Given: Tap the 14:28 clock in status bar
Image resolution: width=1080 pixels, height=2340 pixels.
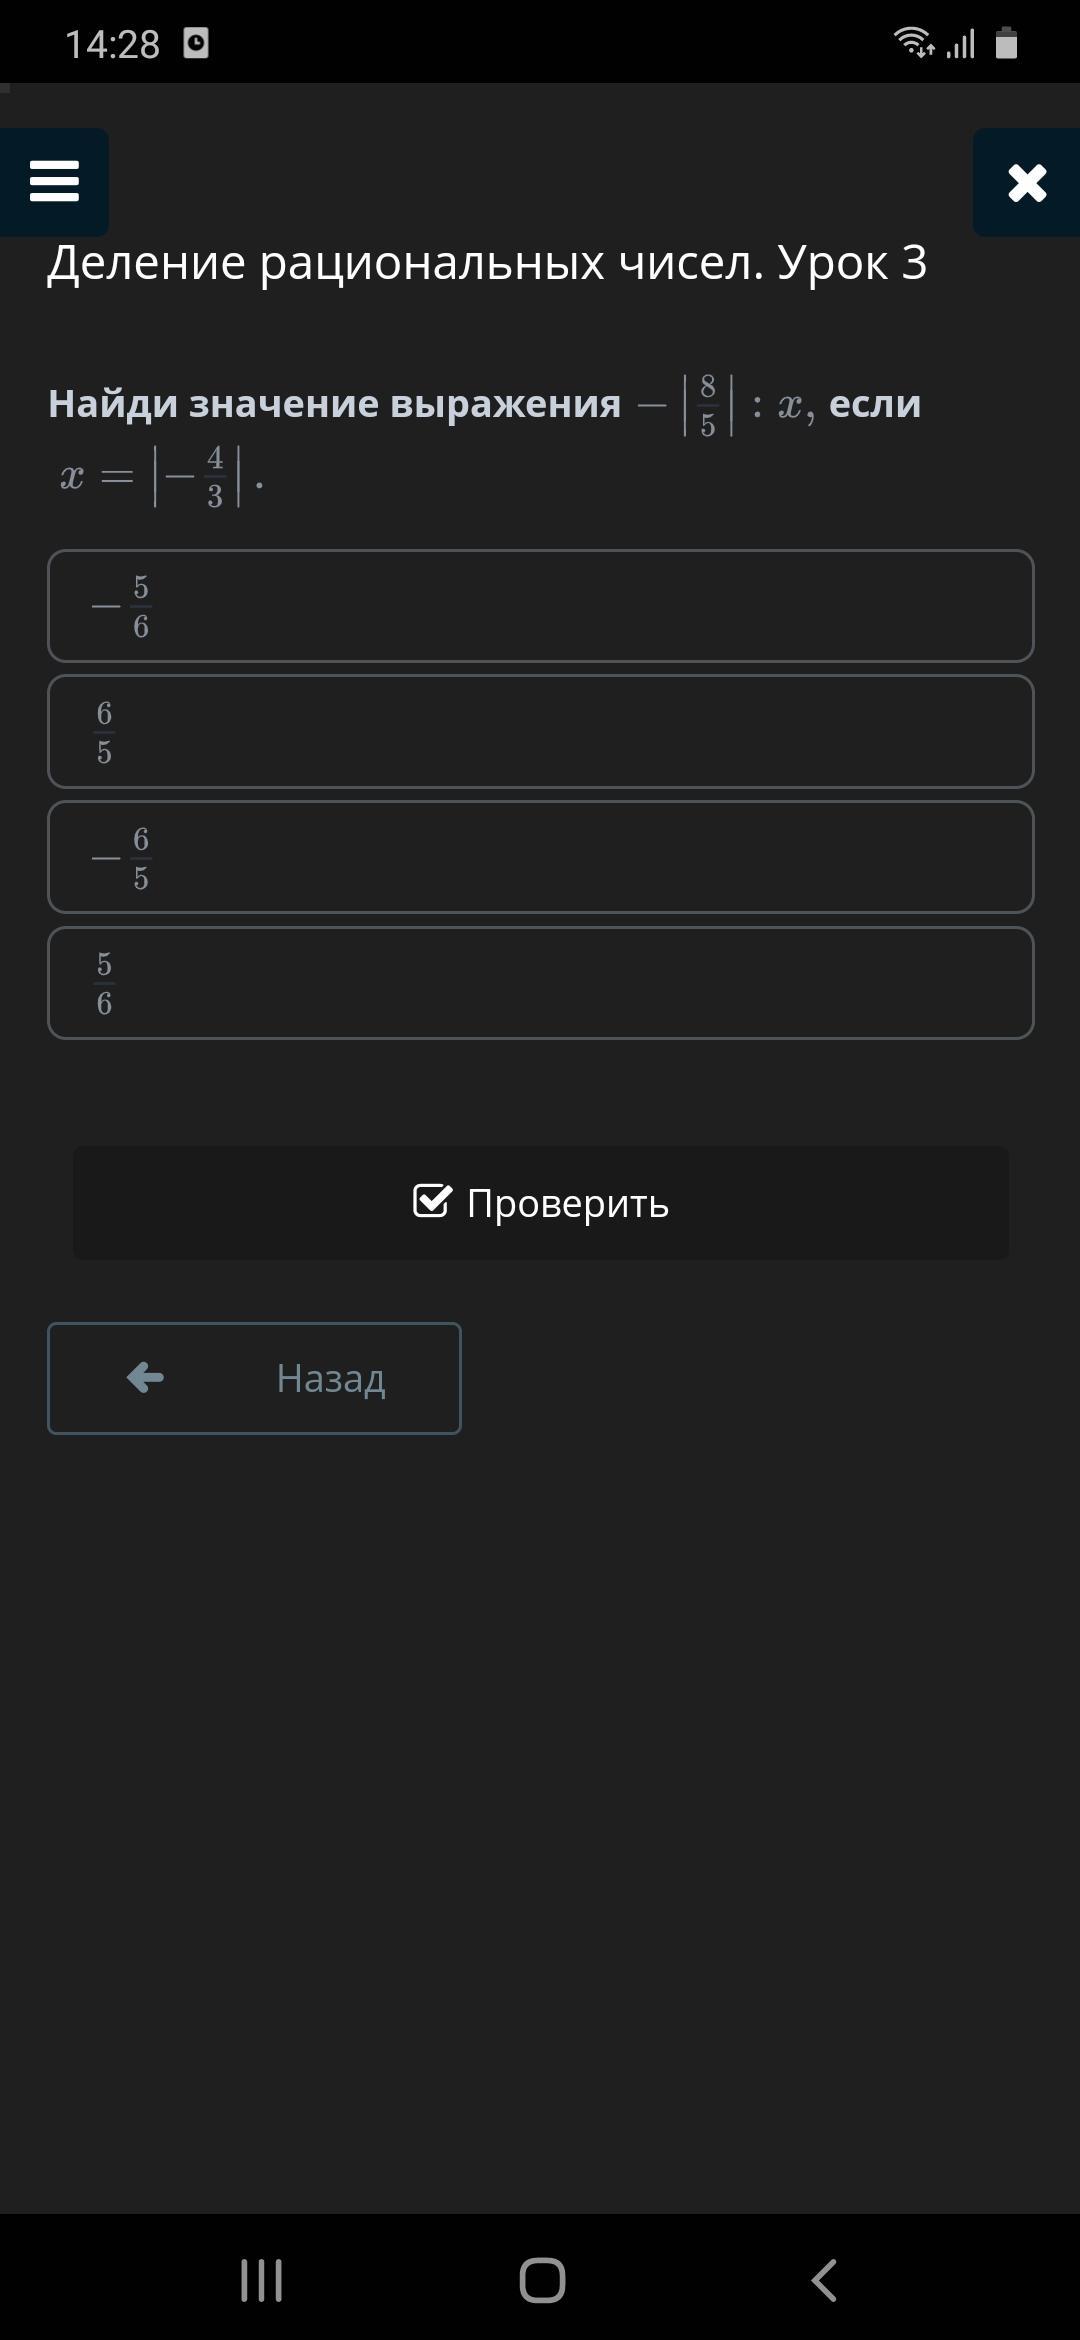Looking at the screenshot, I should click(112, 44).
